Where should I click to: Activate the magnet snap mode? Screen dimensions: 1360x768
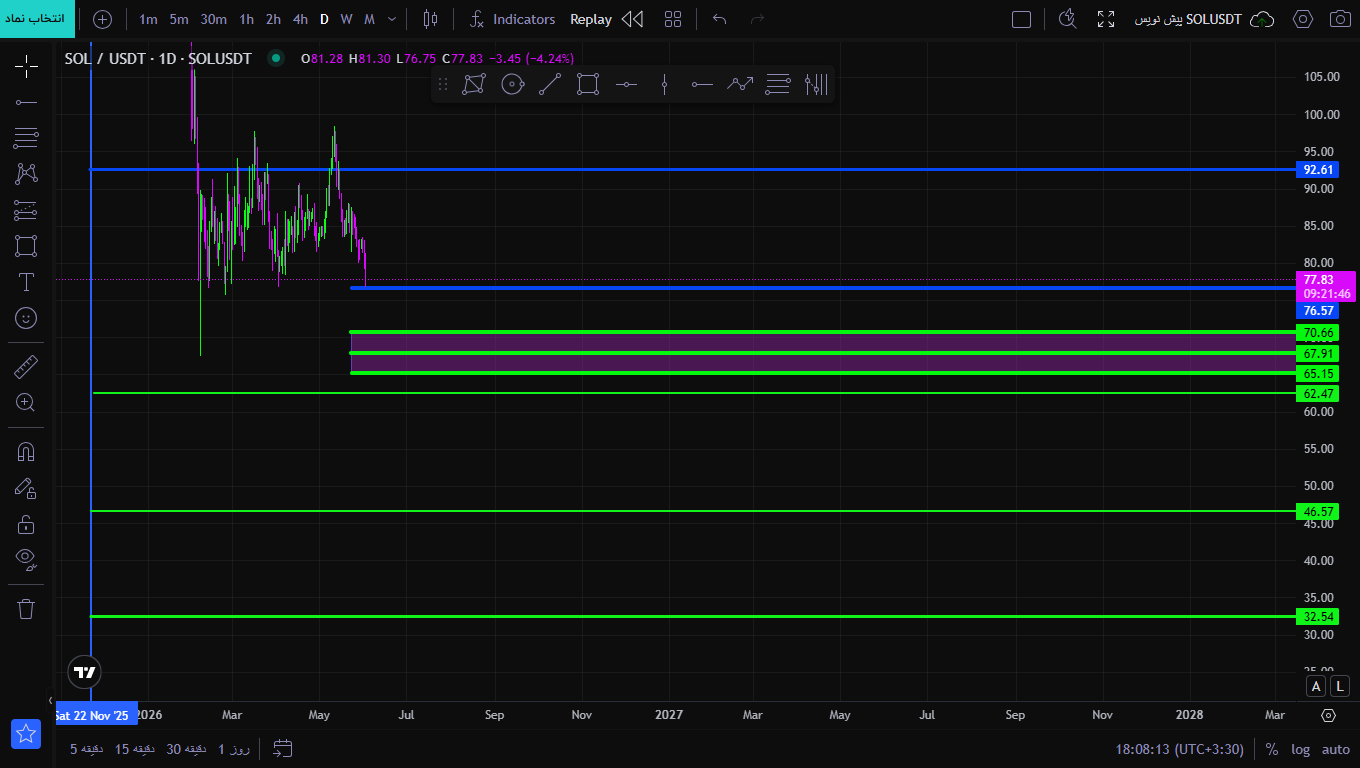(x=26, y=451)
